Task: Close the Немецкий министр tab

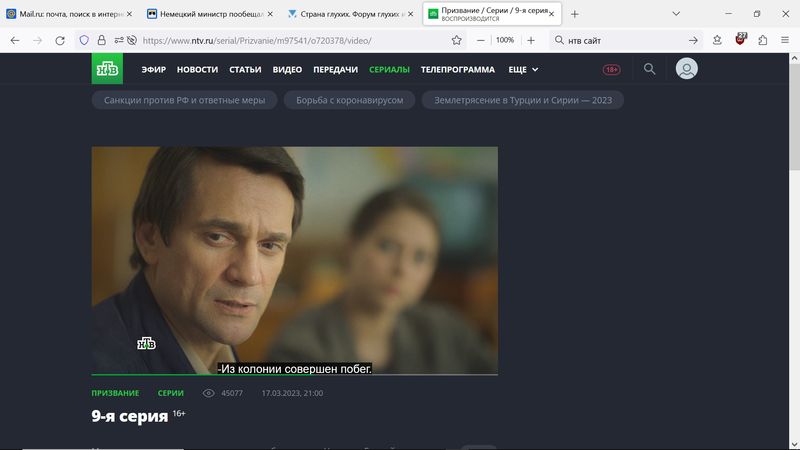Action: coord(270,14)
